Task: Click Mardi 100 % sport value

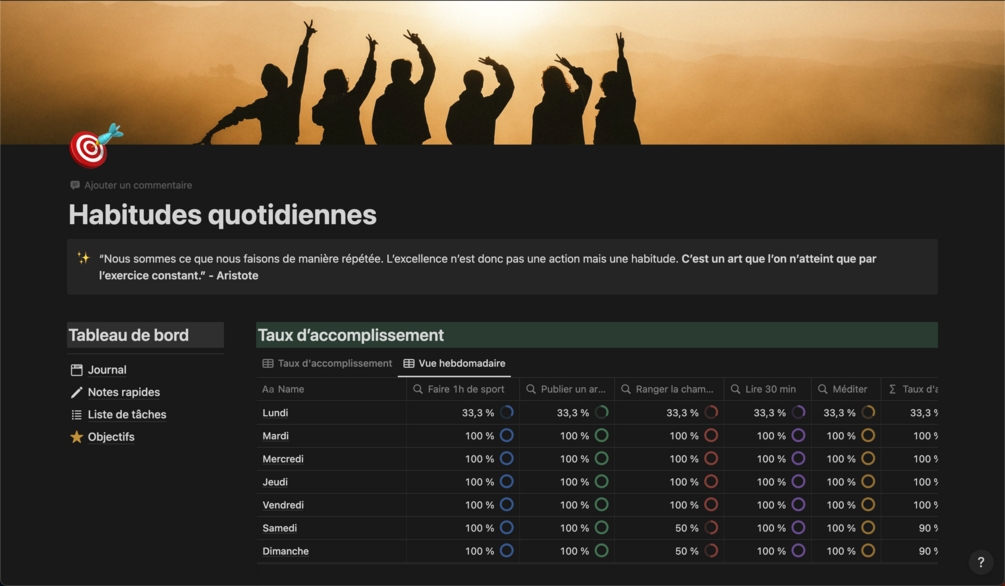Action: tap(479, 436)
